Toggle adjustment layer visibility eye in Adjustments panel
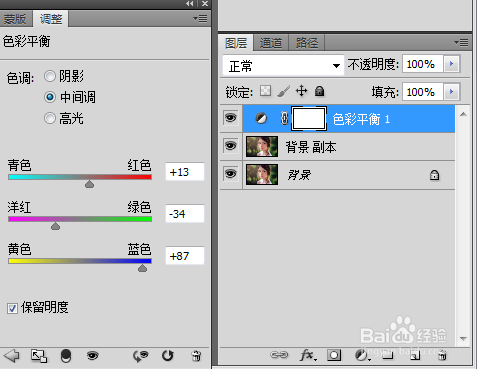 coord(92,356)
